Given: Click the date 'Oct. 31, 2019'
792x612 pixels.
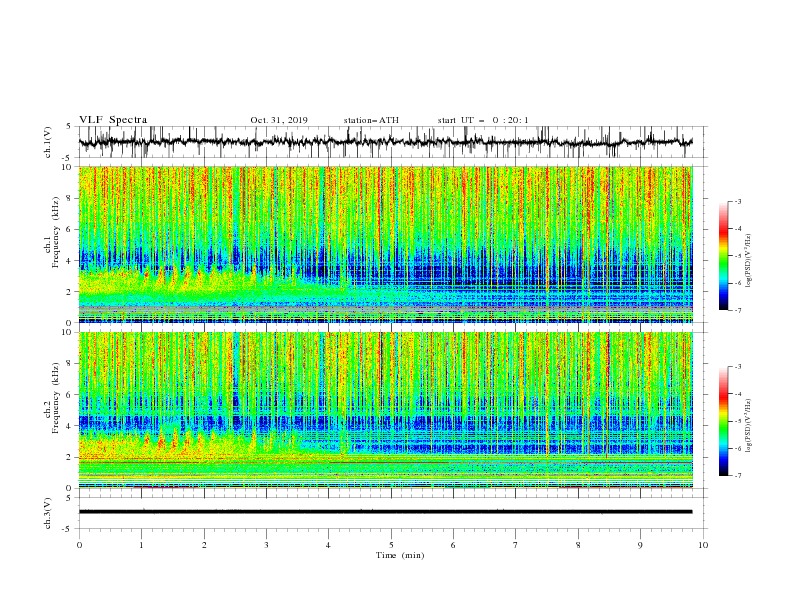Looking at the screenshot, I should click(x=279, y=120).
